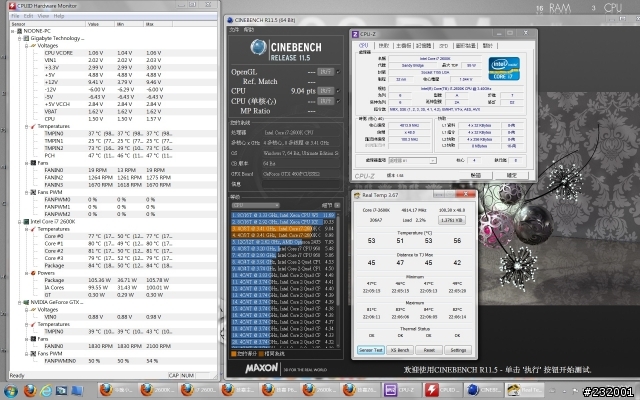Collapse the Intel Core i7 2600K node

[x=19, y=222]
